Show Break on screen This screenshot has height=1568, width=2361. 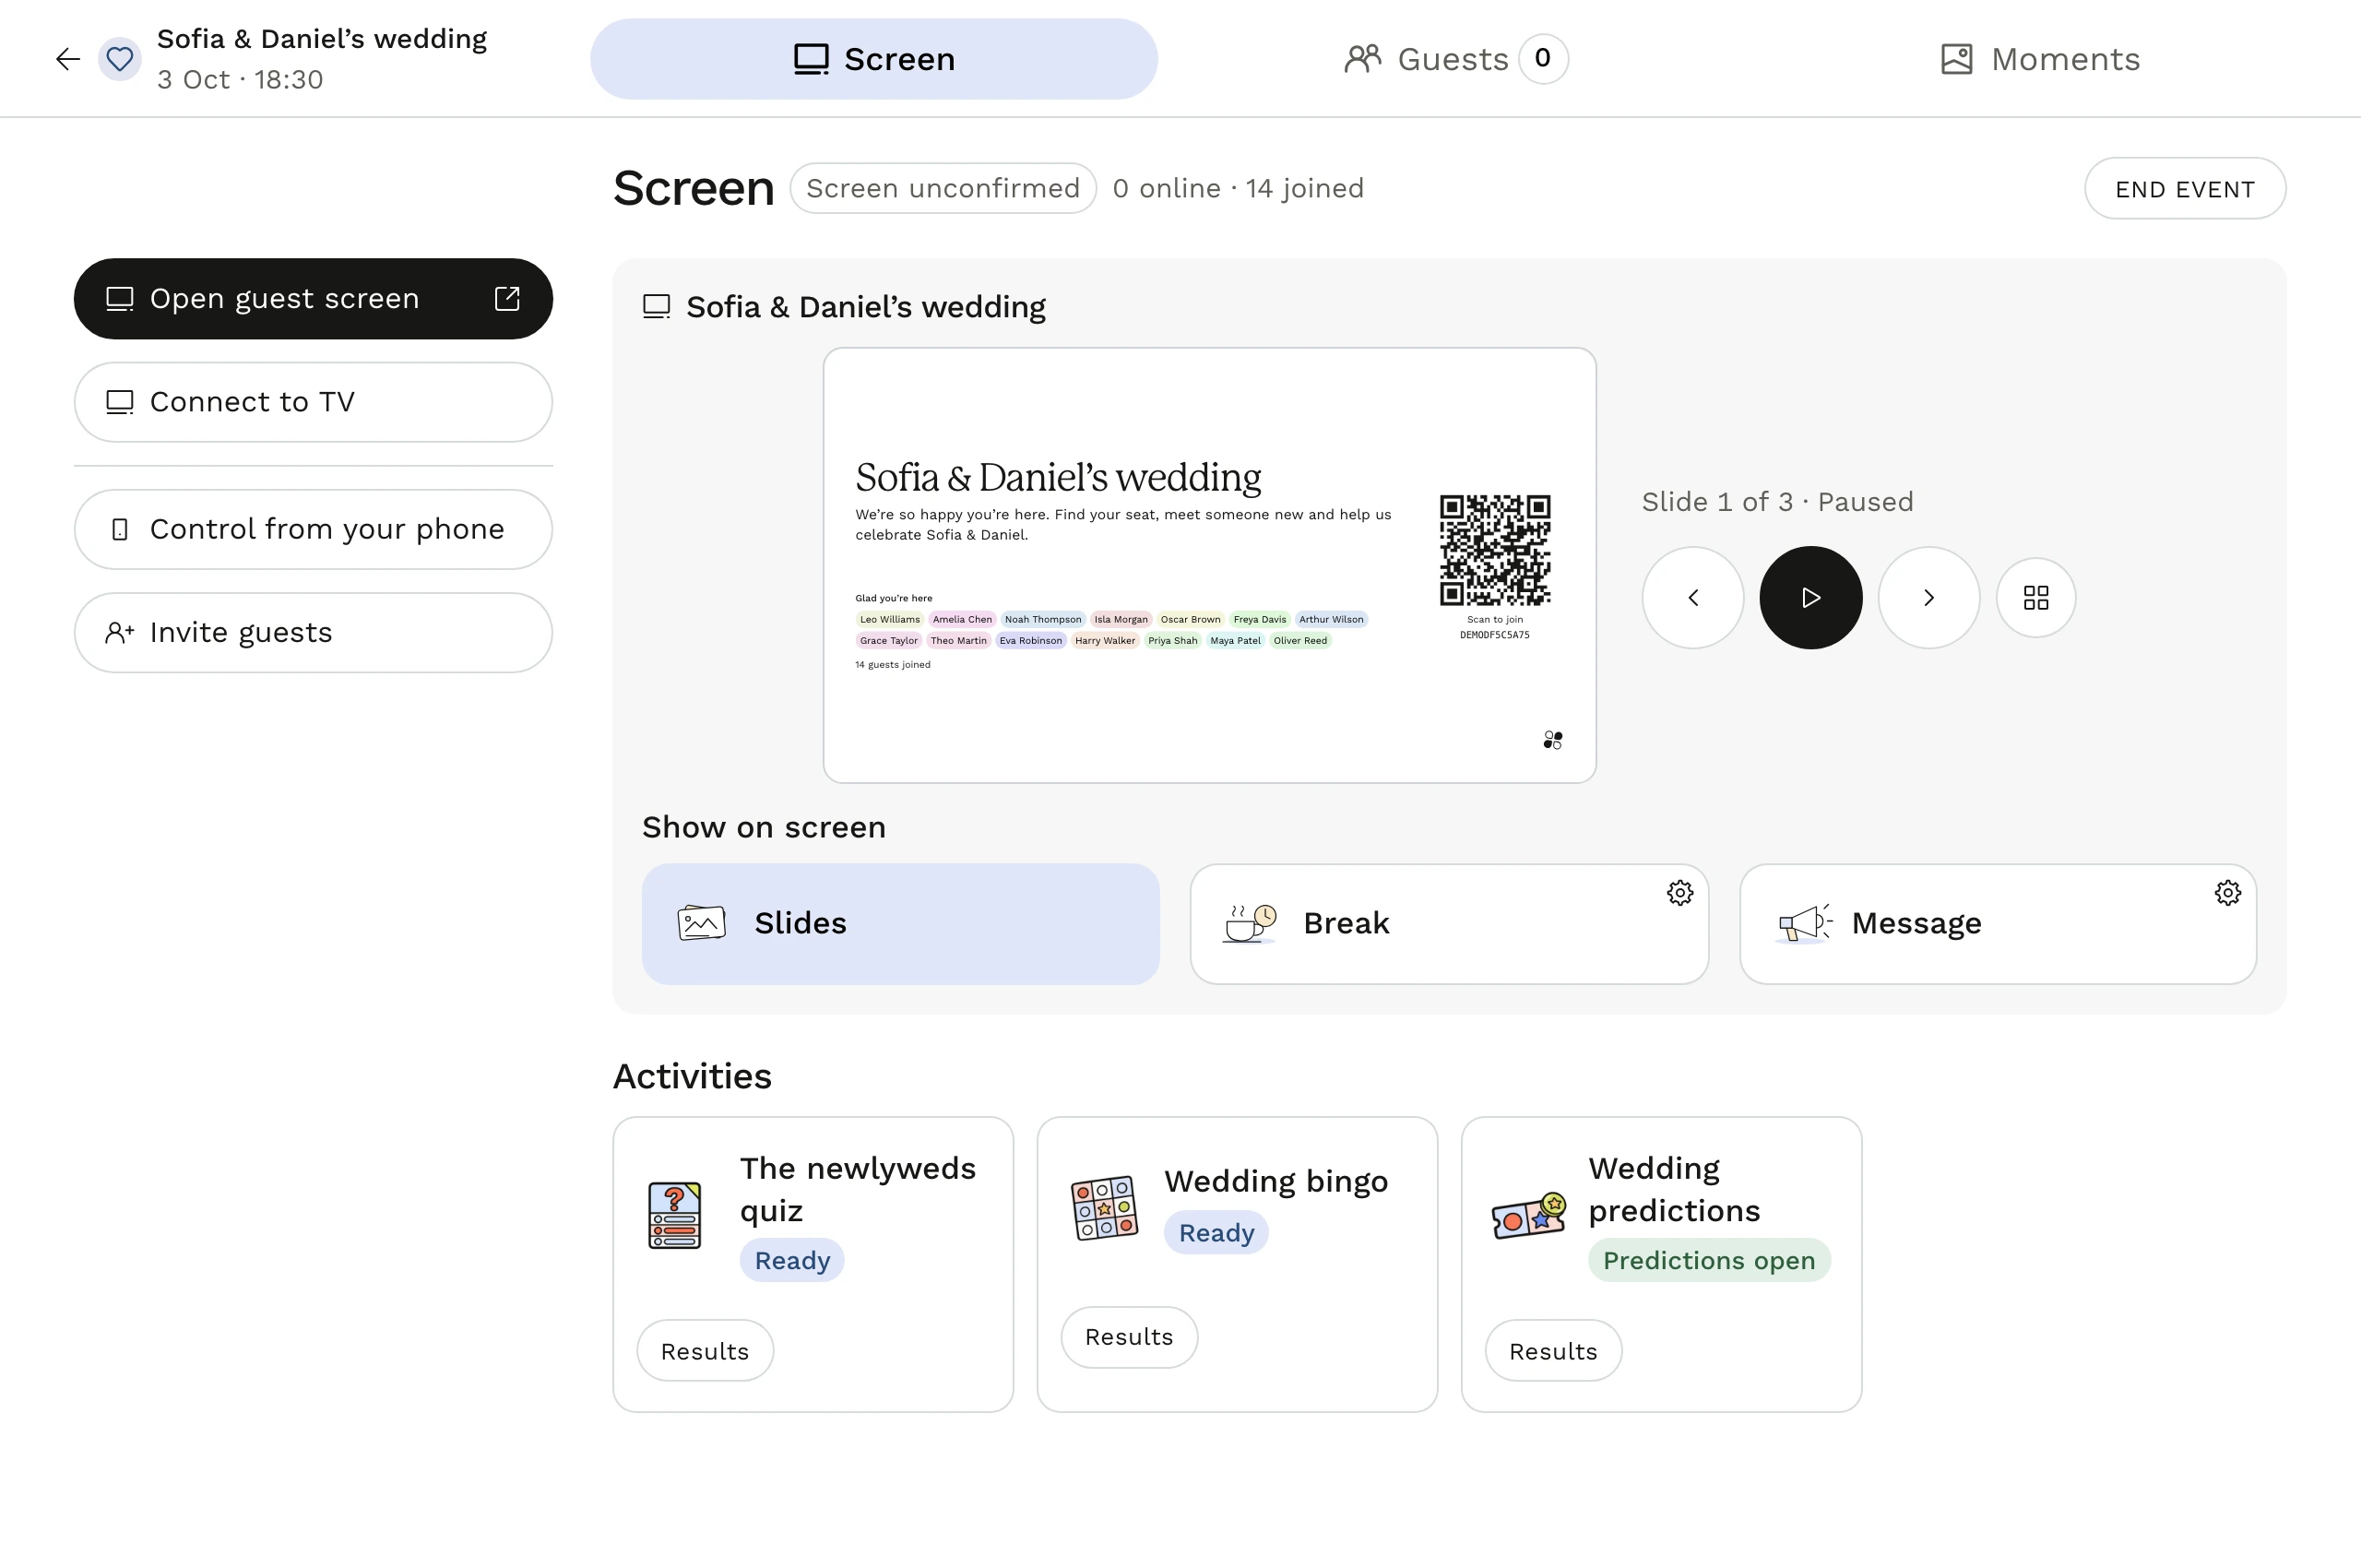click(x=1449, y=924)
